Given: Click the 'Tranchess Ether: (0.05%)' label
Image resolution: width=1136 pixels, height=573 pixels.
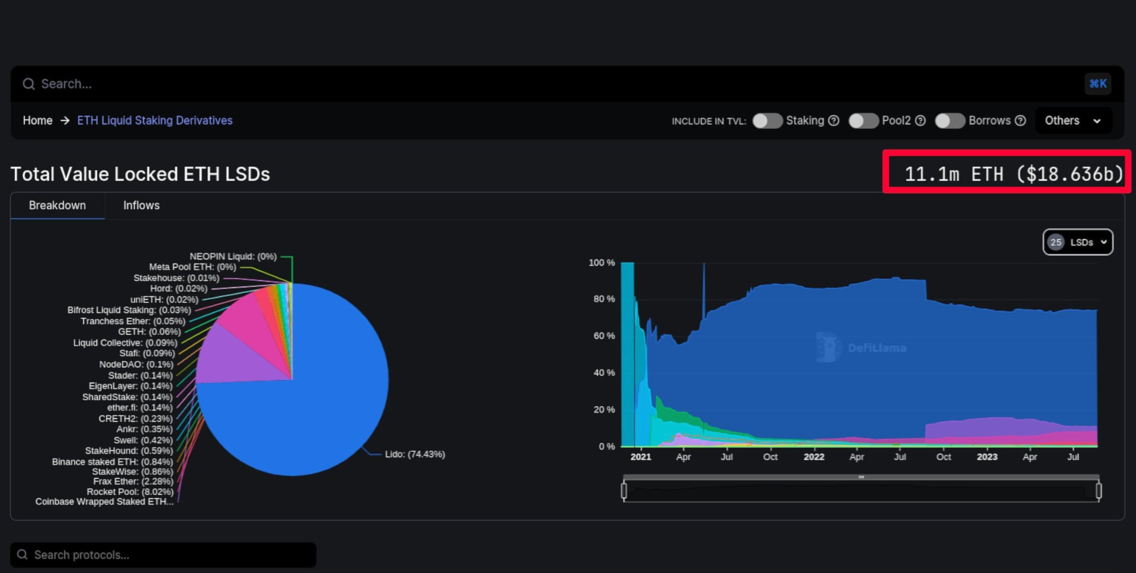Looking at the screenshot, I should click(x=133, y=321).
